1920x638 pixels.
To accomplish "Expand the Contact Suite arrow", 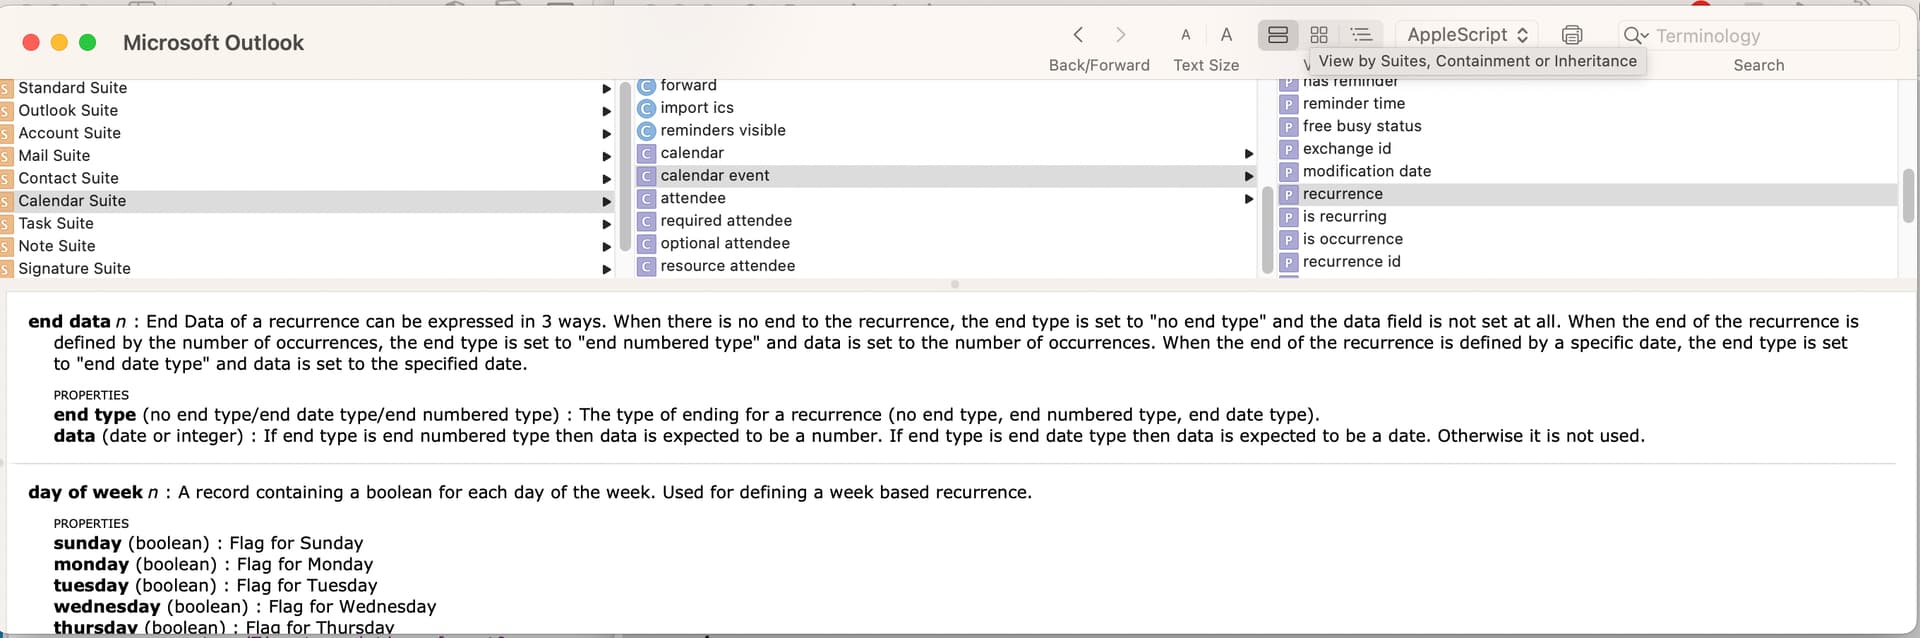I will point(606,179).
